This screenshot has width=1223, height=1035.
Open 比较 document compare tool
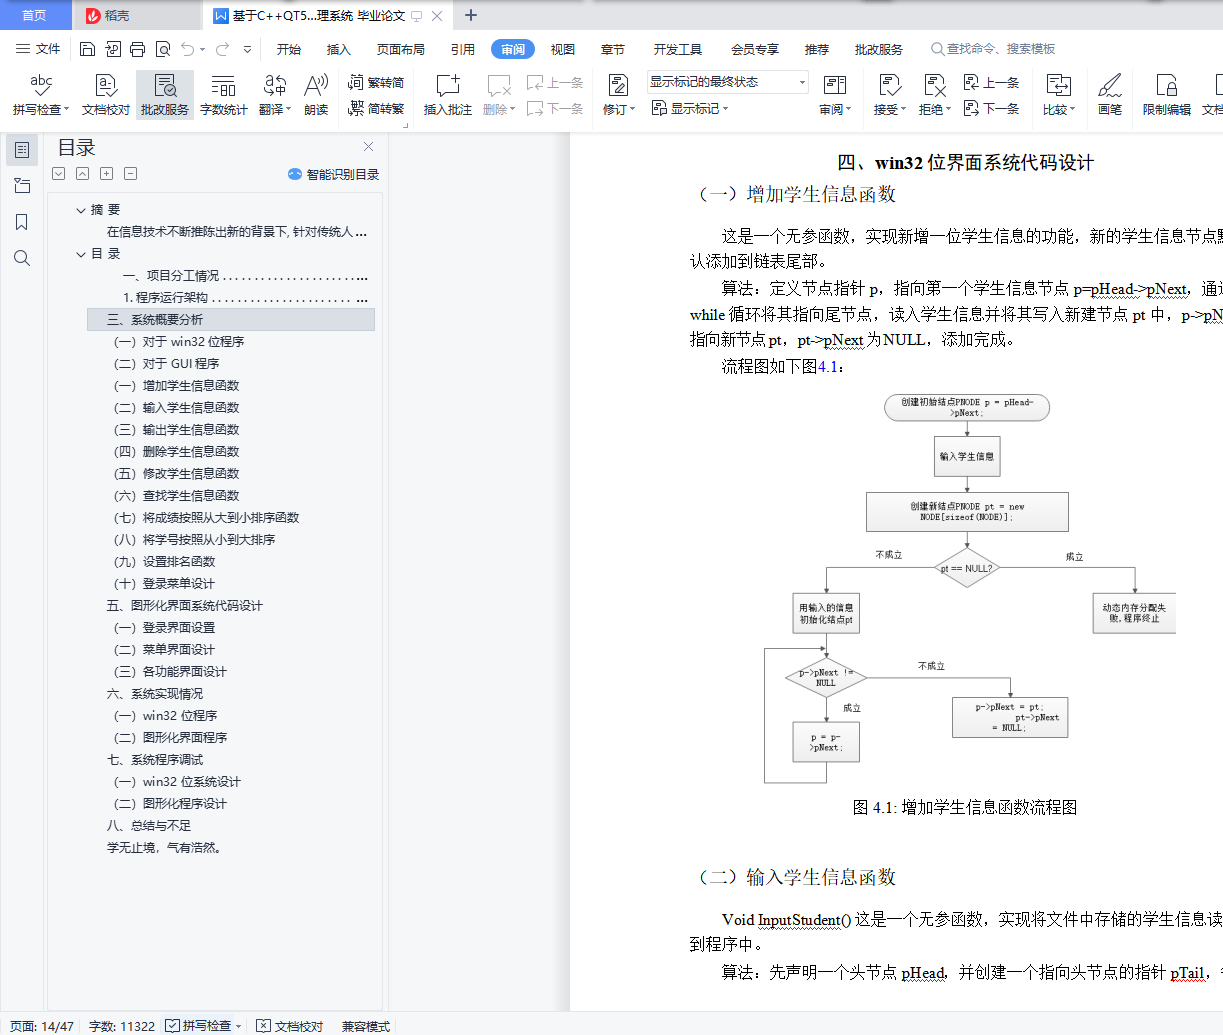point(1058,95)
